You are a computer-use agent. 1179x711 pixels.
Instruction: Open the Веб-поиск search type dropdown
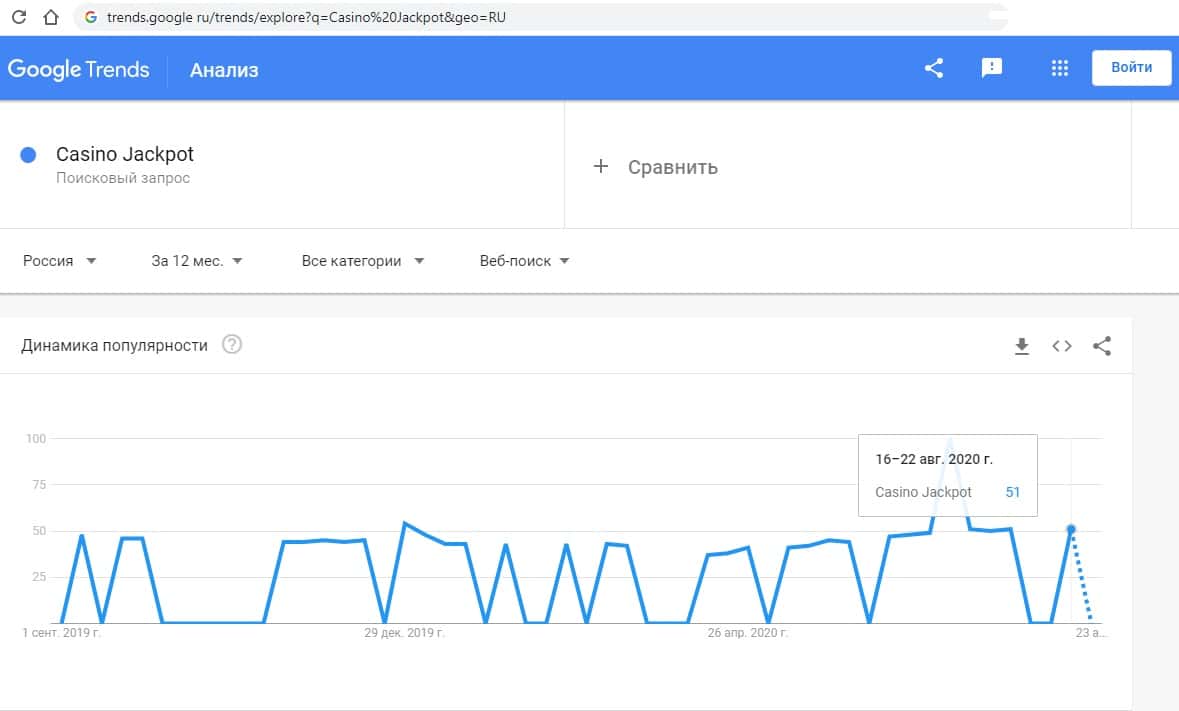524,261
